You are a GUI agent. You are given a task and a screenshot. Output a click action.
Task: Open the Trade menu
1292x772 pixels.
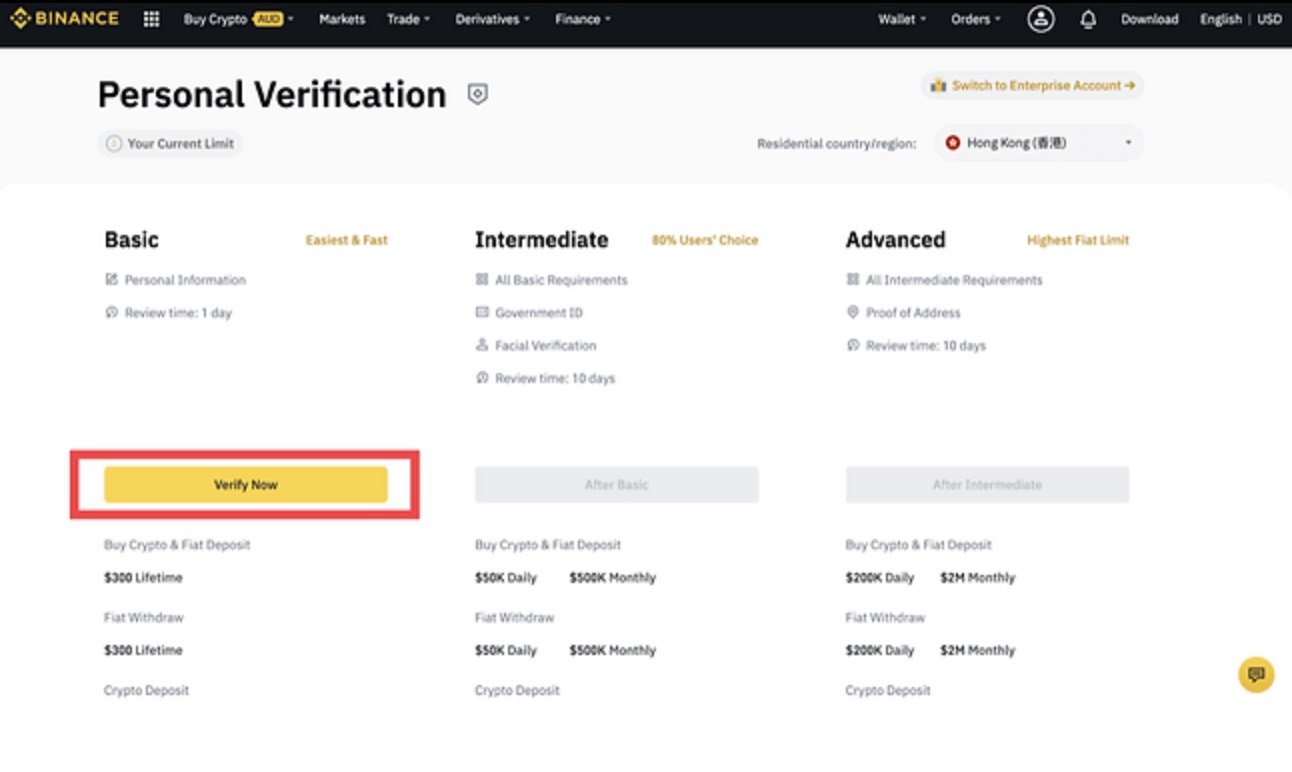[x=408, y=19]
